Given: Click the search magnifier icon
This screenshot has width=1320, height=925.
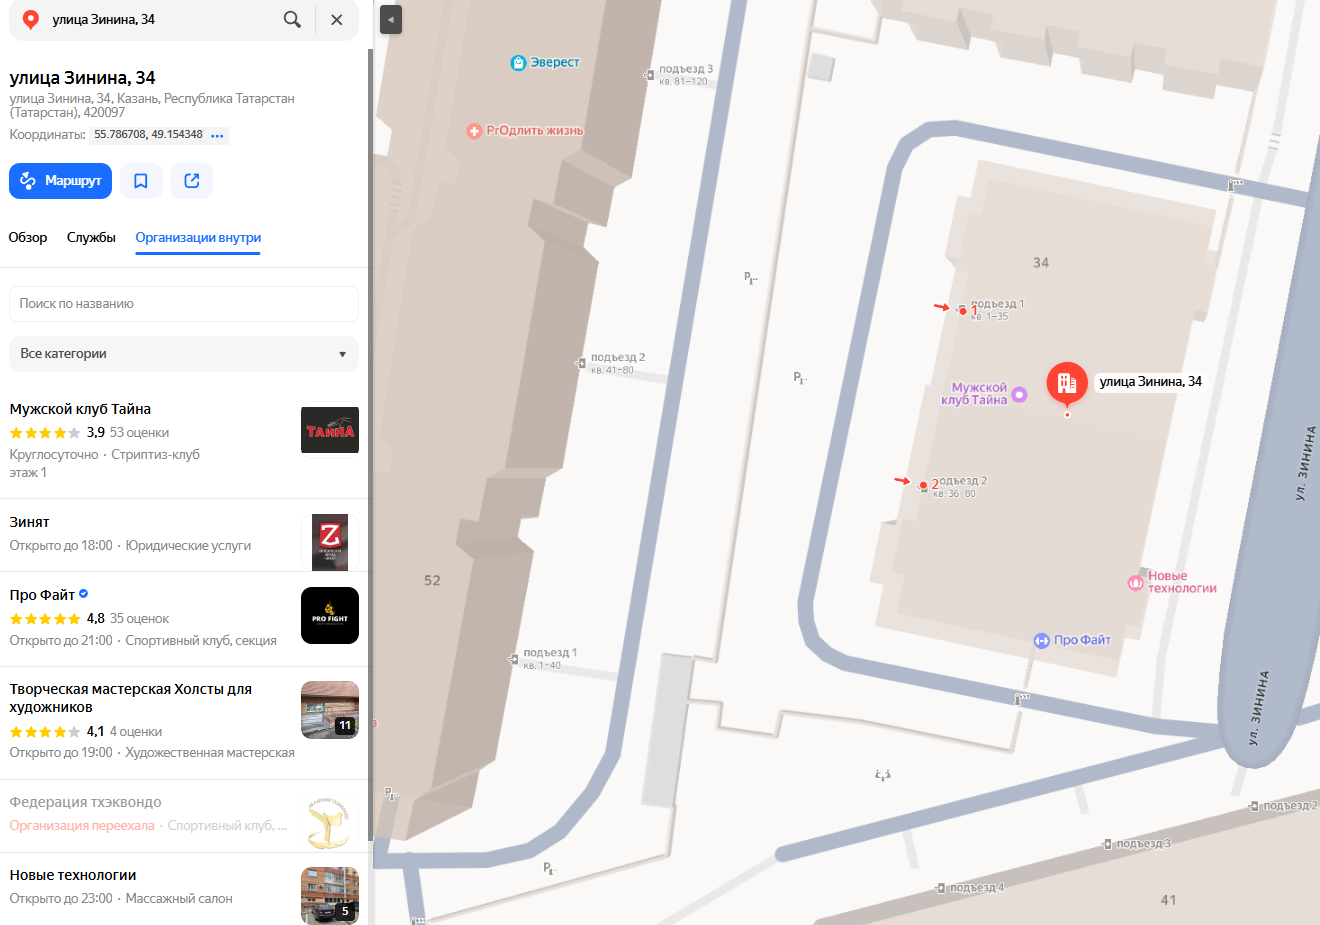Looking at the screenshot, I should click(x=292, y=19).
